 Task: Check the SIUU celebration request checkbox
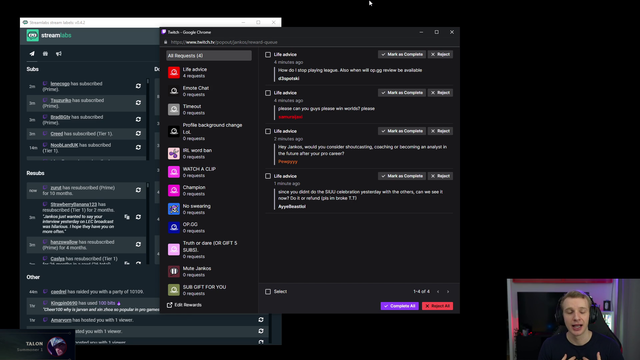coord(268,176)
